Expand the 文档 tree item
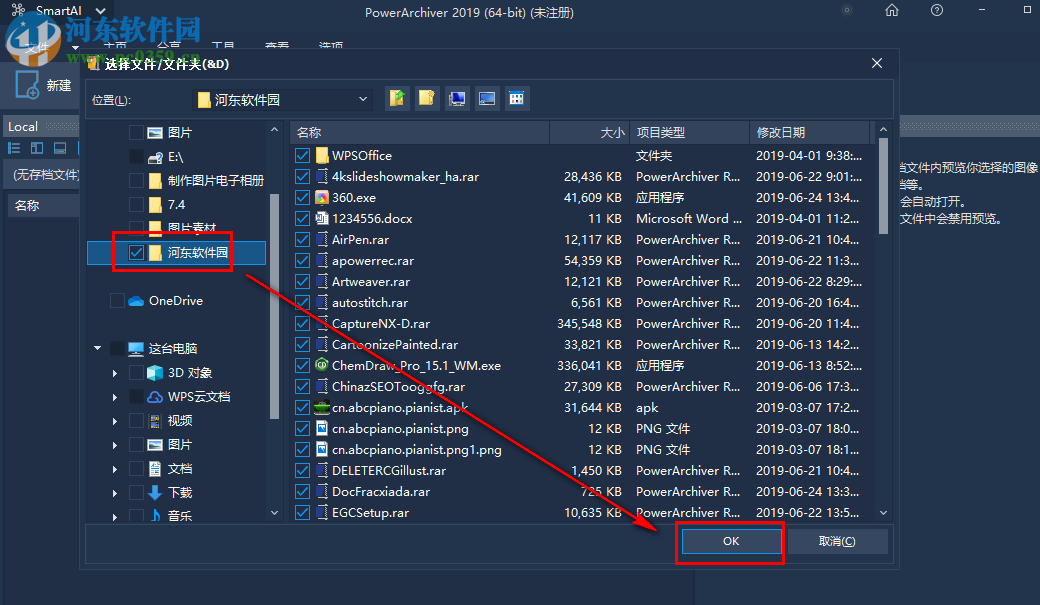 coord(113,468)
